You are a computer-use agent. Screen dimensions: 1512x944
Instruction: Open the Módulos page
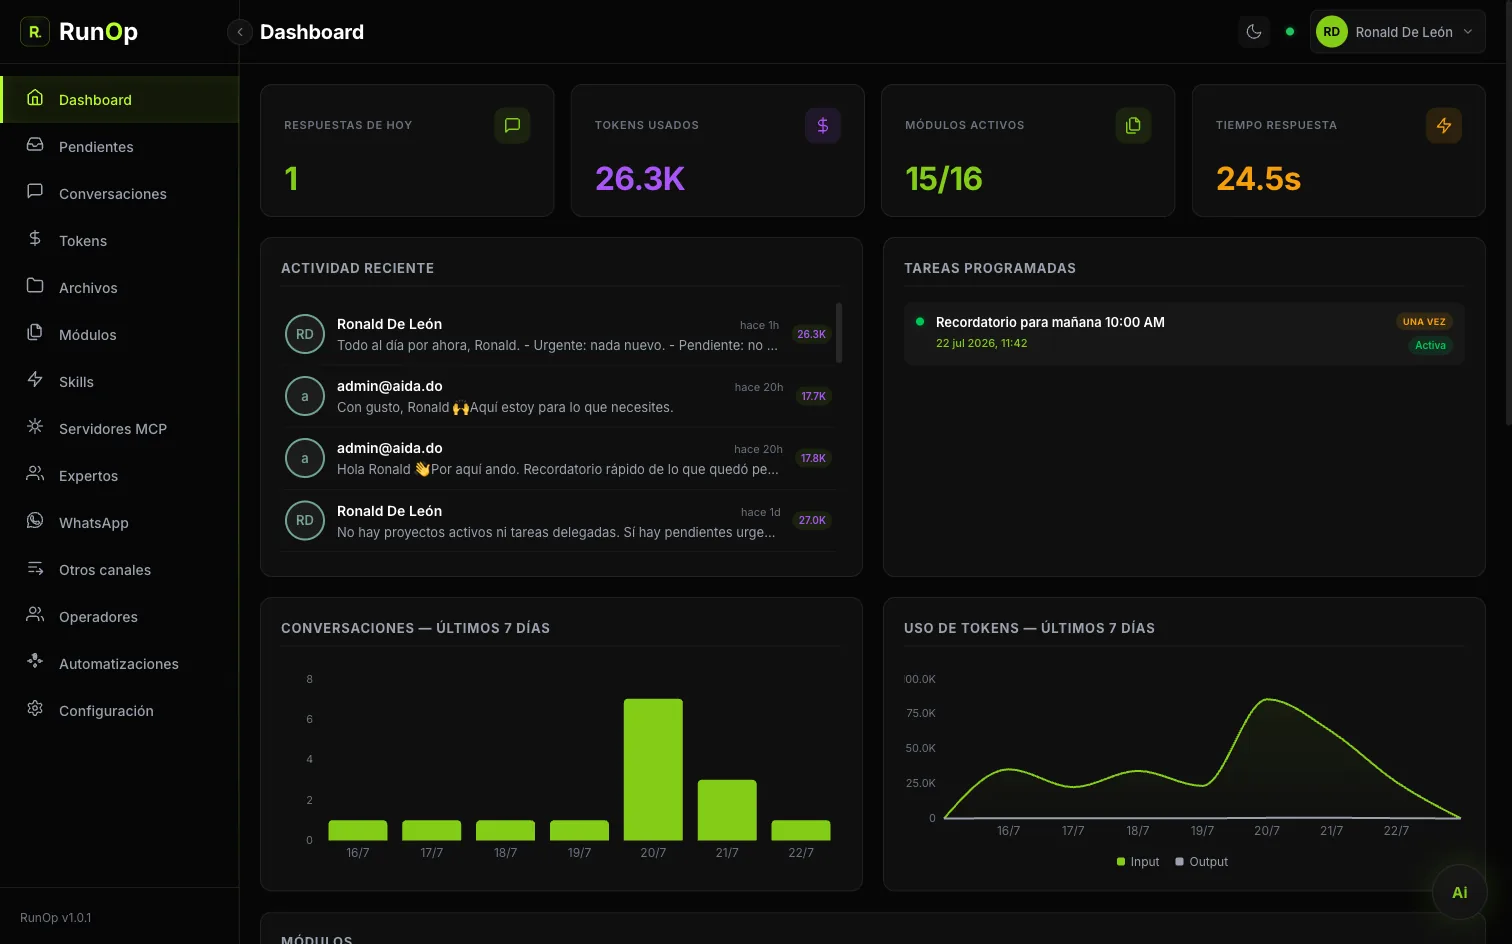point(120,334)
